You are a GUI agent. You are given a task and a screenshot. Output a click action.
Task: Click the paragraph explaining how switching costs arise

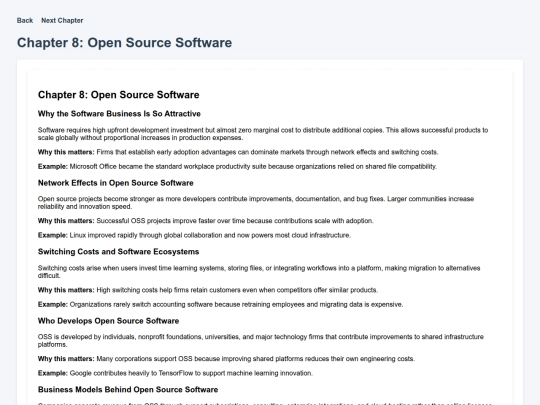point(259,272)
